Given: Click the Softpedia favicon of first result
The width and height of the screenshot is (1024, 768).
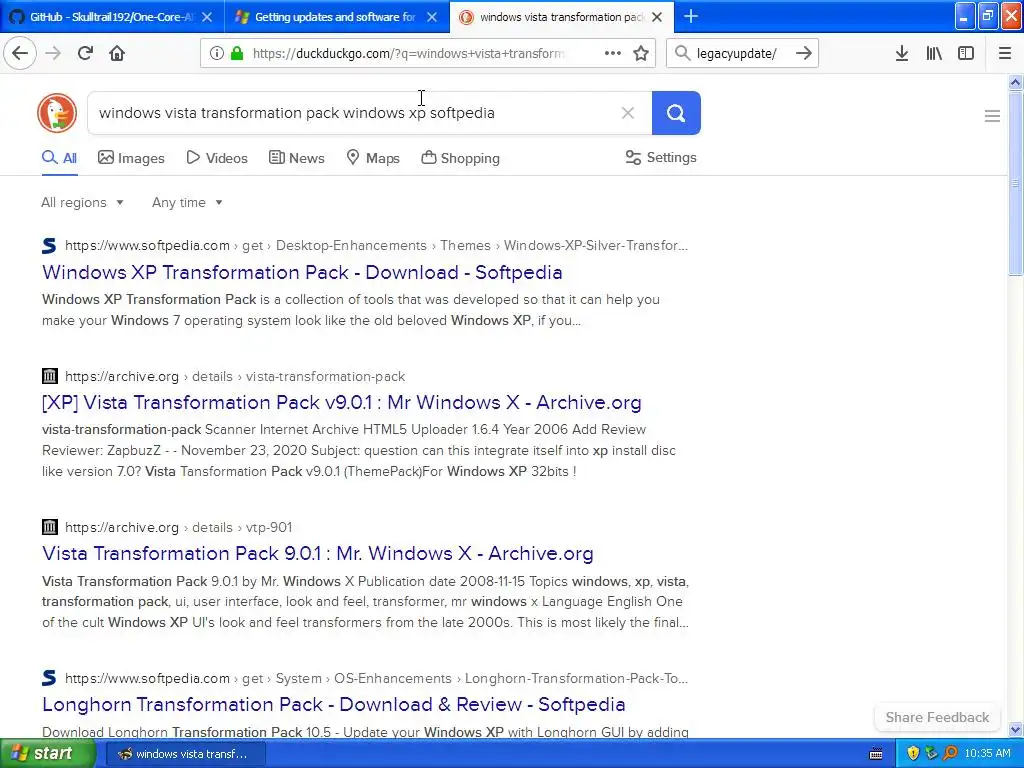Looking at the screenshot, I should (49, 246).
